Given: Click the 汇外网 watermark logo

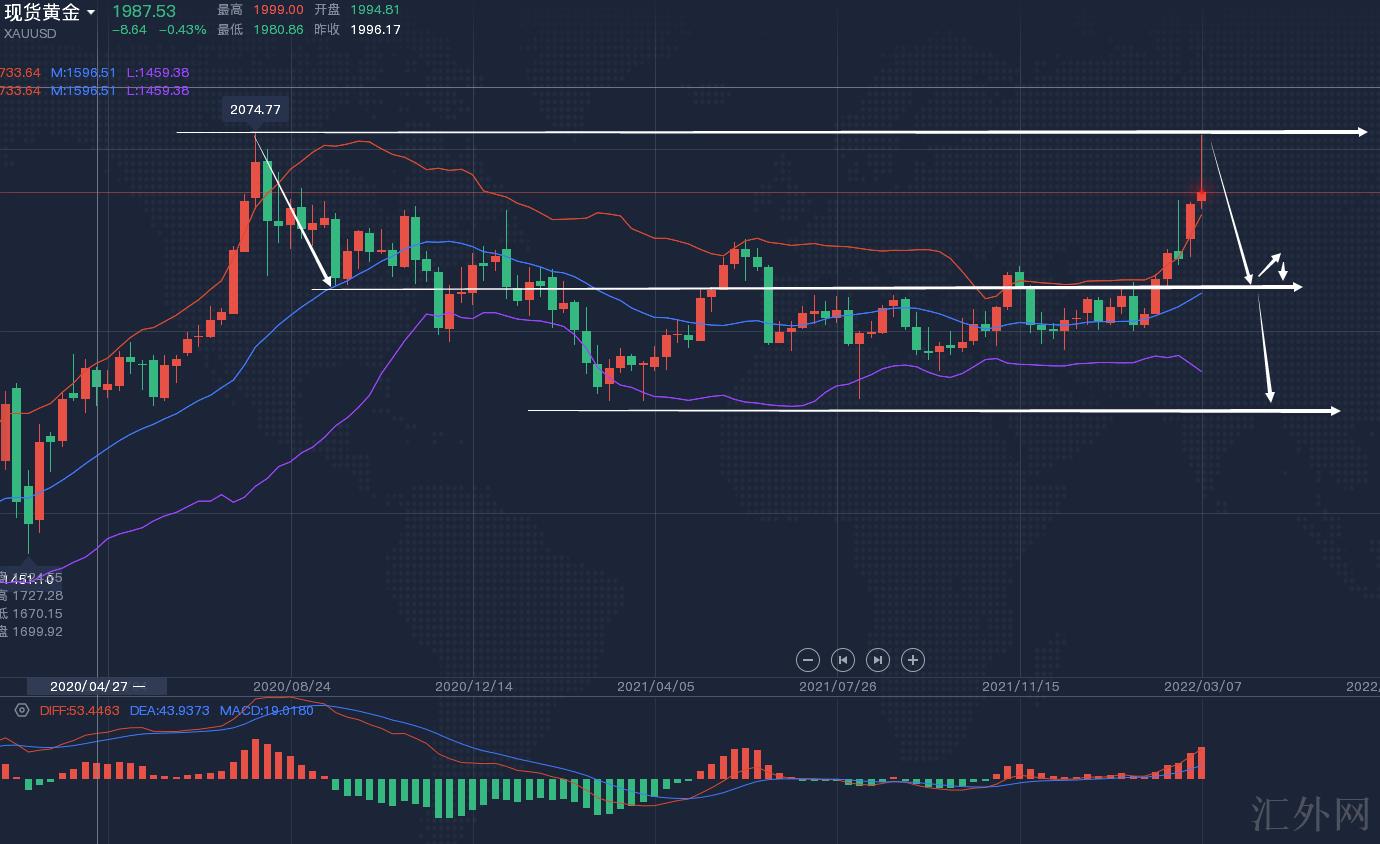Looking at the screenshot, I should (1310, 814).
